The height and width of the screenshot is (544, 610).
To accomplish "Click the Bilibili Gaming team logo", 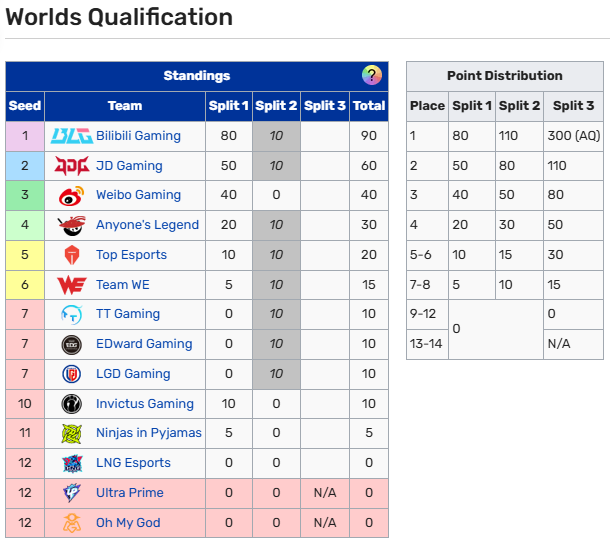I will (72, 136).
